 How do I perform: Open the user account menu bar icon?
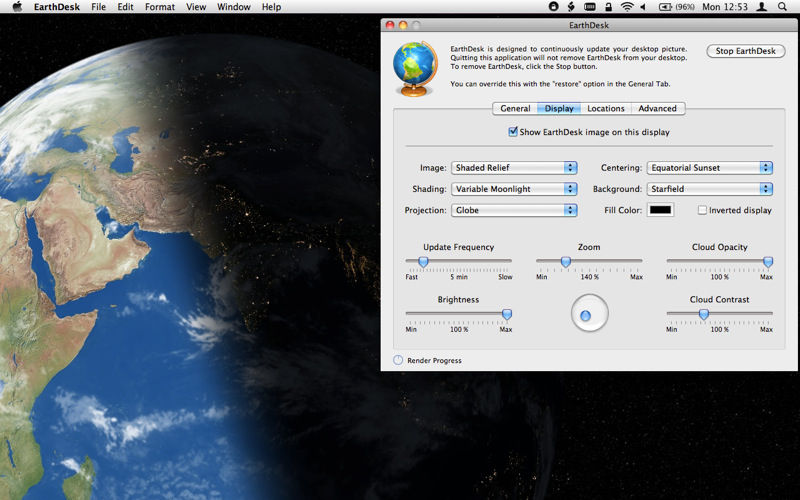[x=762, y=7]
